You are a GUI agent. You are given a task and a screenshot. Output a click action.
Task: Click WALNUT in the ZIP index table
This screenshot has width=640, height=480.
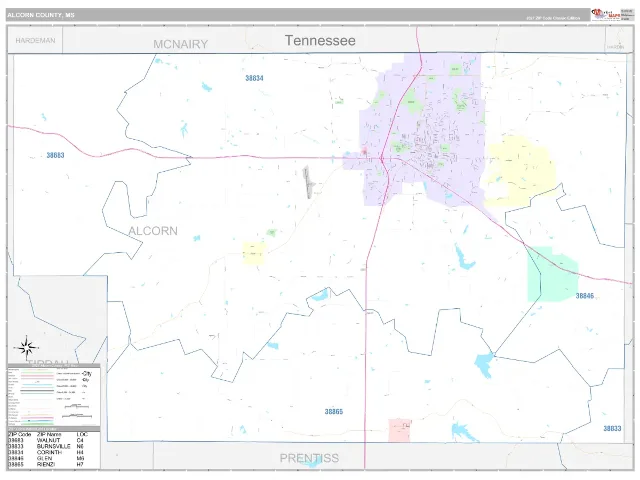pos(48,440)
